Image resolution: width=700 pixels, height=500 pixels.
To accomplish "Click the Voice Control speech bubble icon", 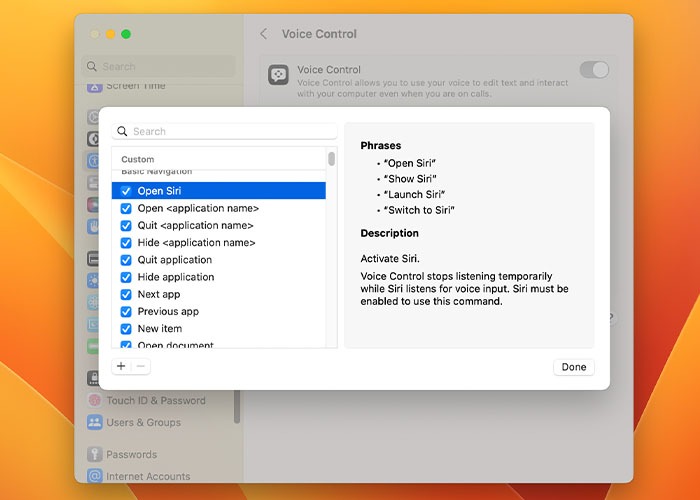I will pos(278,75).
